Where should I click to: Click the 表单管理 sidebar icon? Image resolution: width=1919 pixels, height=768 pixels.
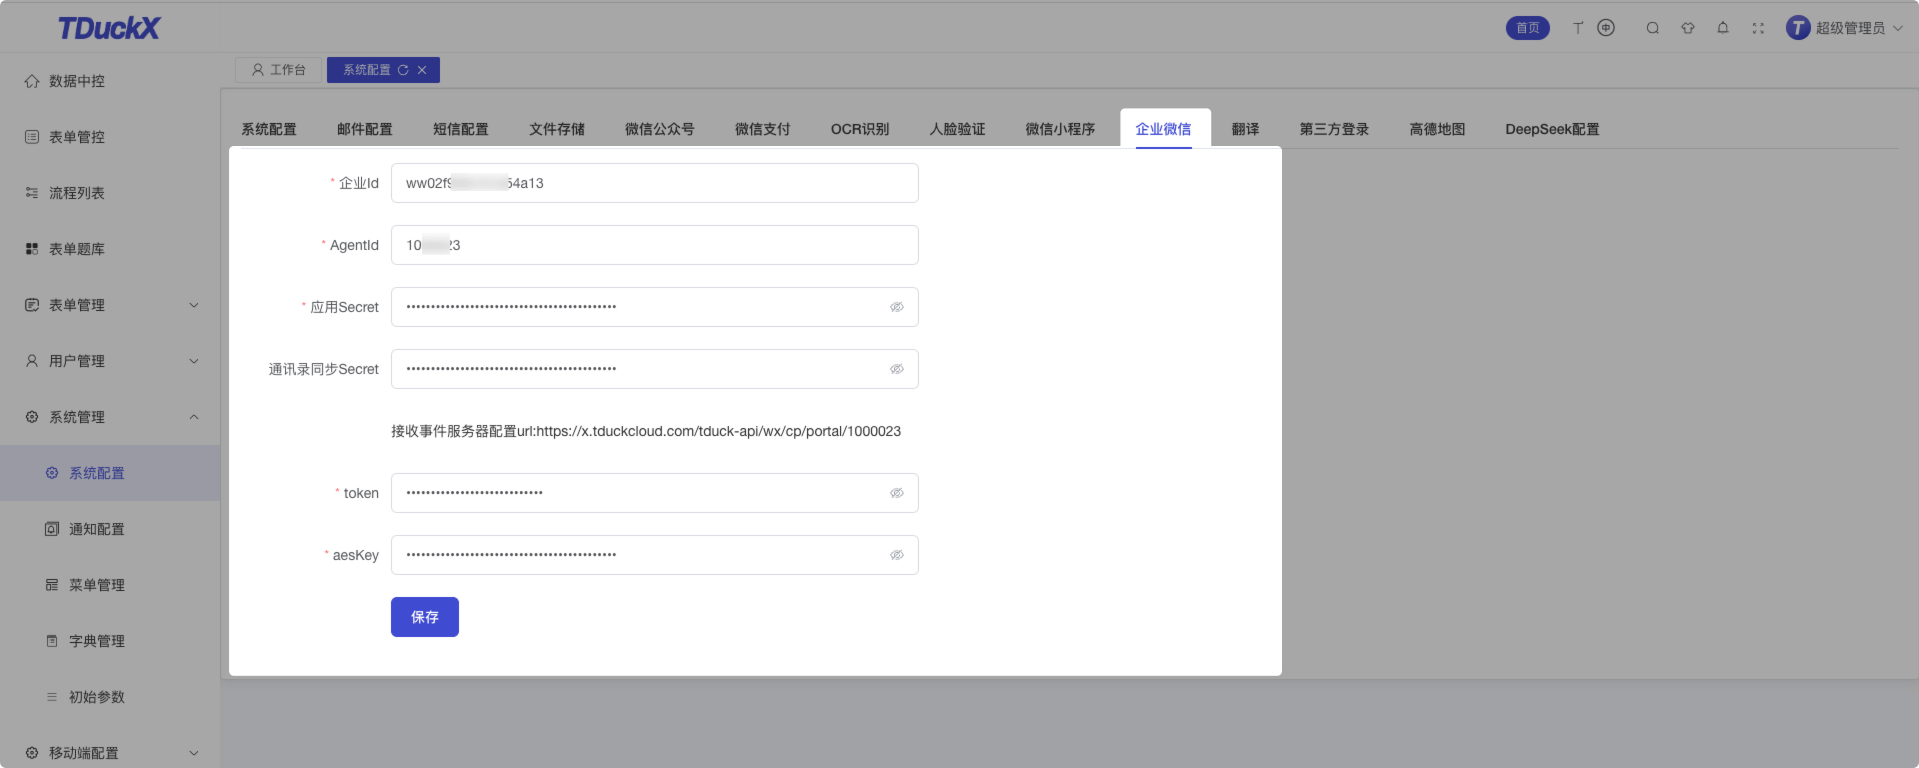32,305
